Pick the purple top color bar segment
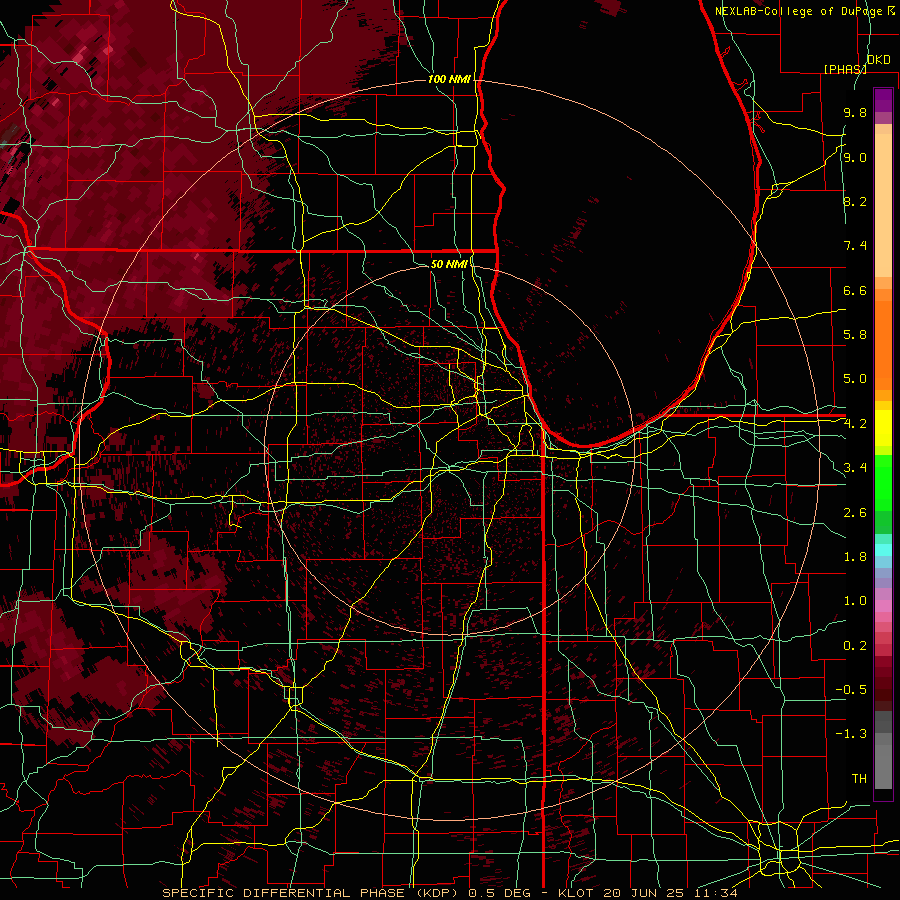This screenshot has width=900, height=900. [883, 100]
